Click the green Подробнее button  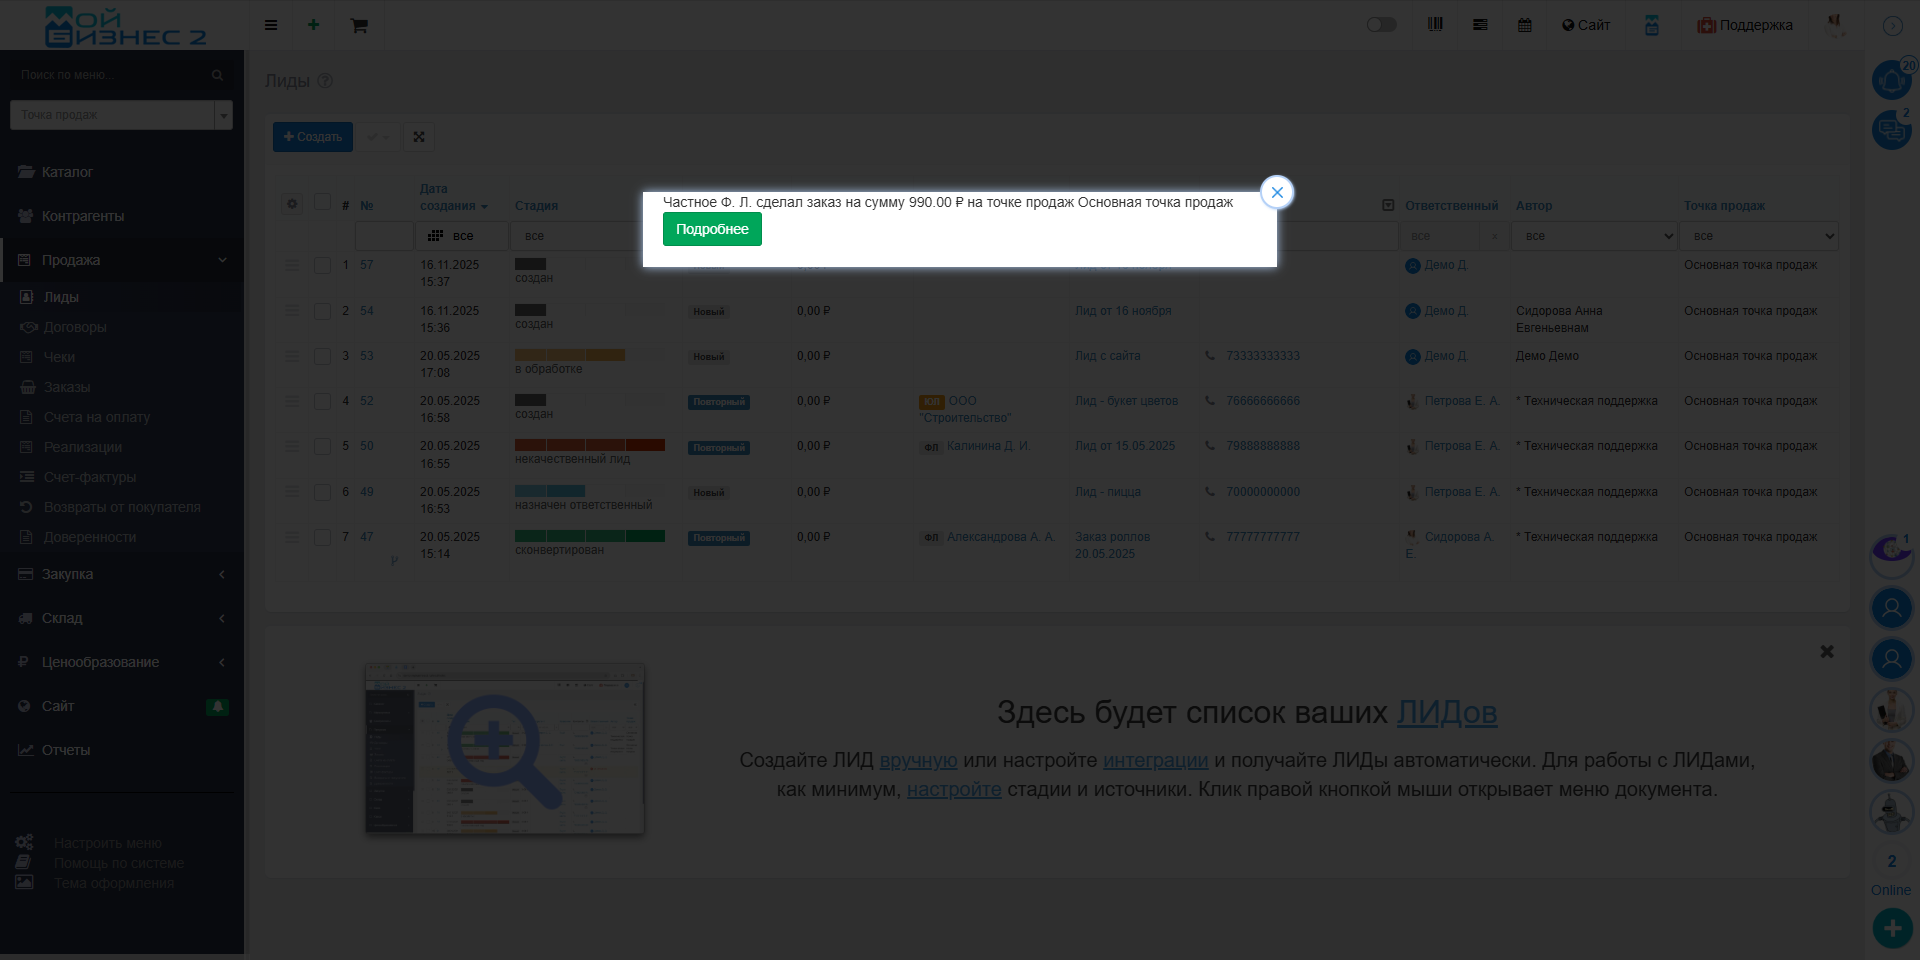pos(712,229)
